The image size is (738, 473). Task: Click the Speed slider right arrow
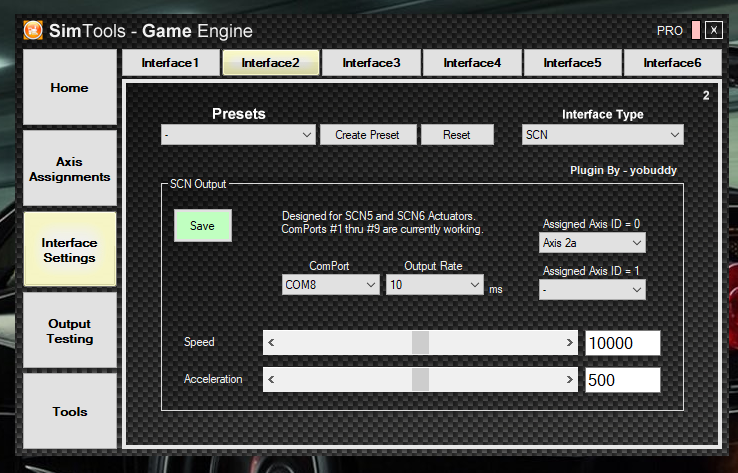pos(570,343)
